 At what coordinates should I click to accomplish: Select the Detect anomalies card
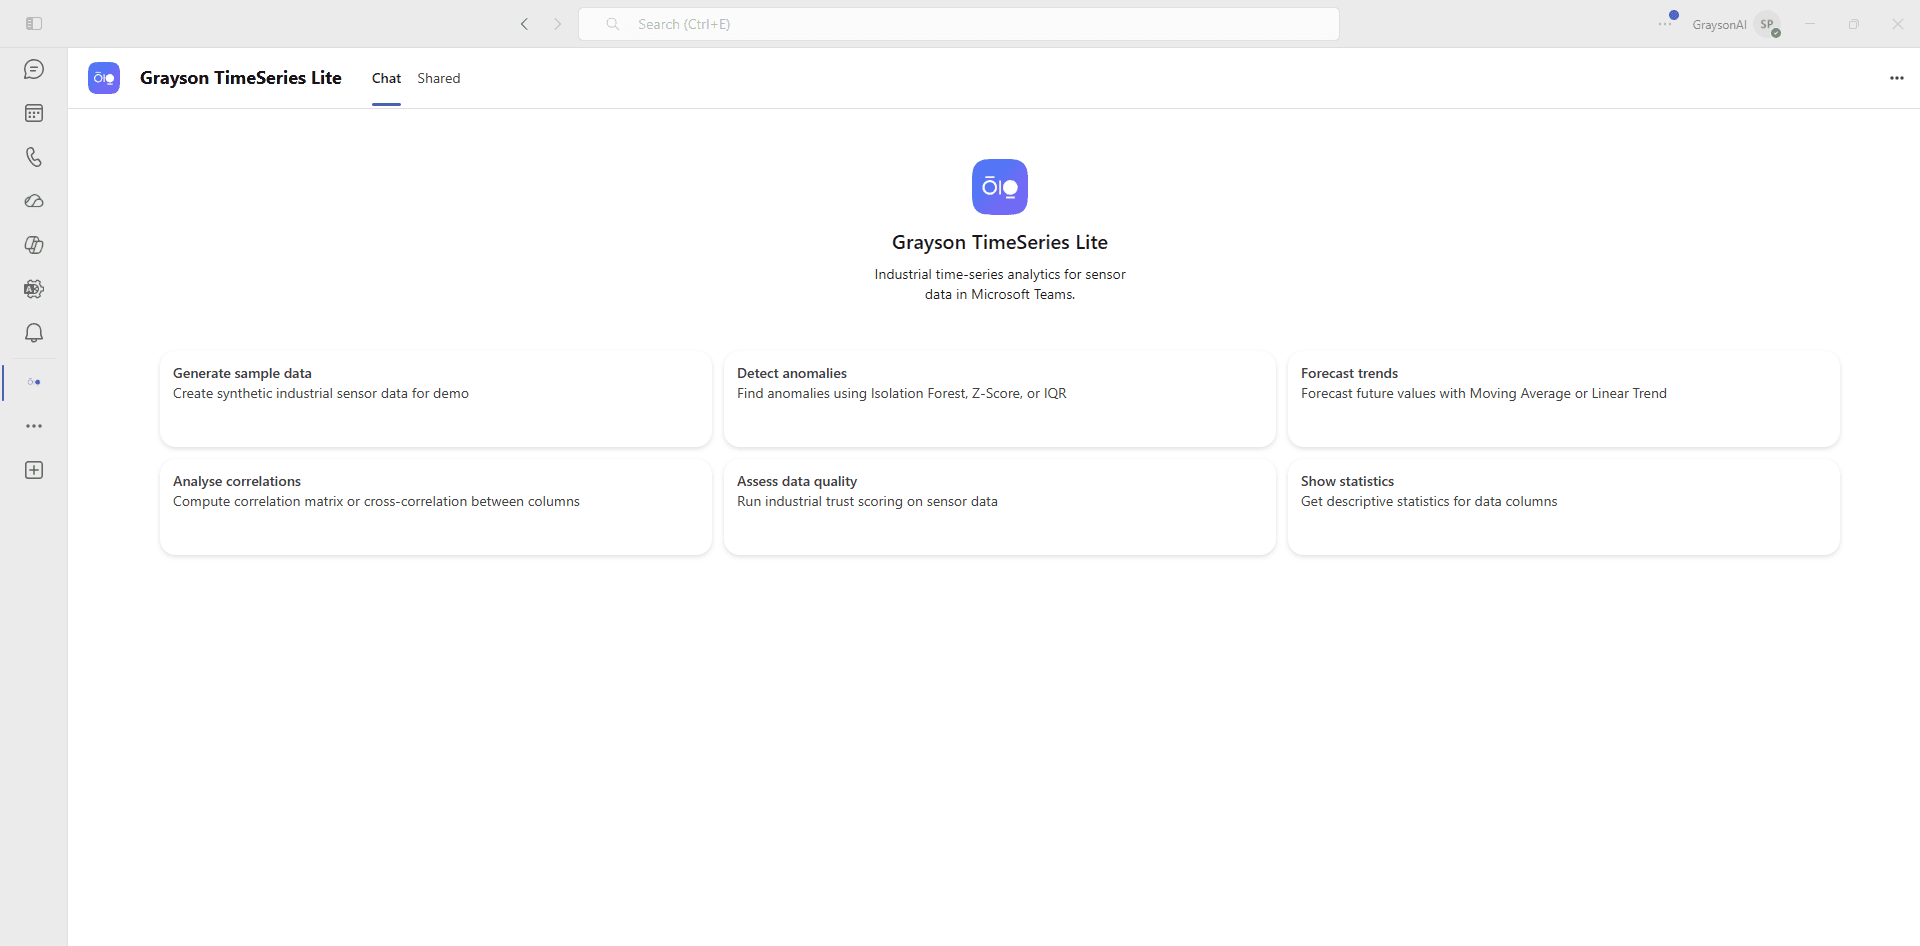tap(1000, 399)
